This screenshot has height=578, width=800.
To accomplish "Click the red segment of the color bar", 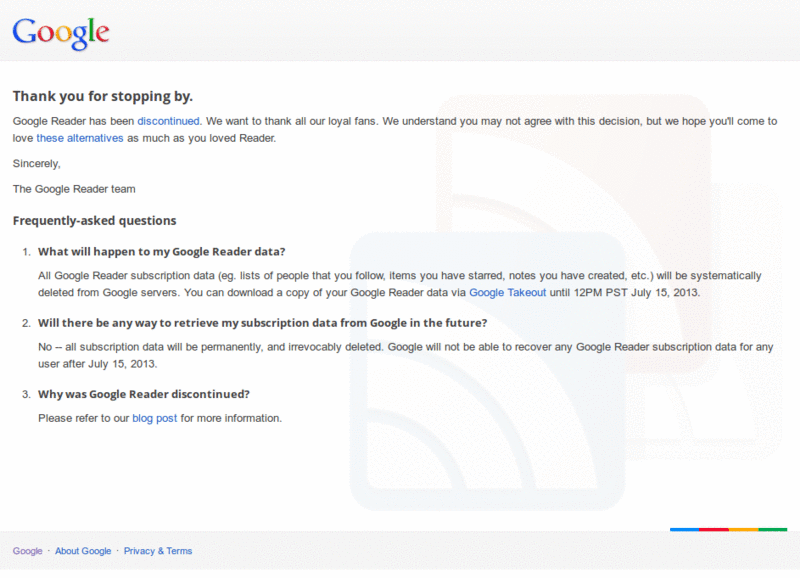I will point(714,531).
